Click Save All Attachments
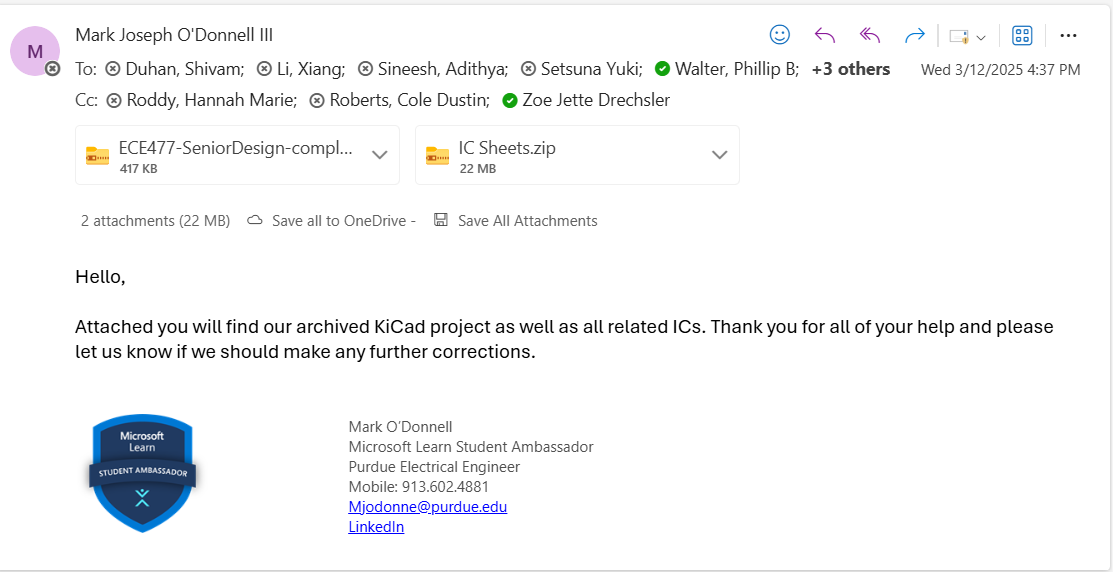This screenshot has width=1113, height=572. [x=527, y=221]
